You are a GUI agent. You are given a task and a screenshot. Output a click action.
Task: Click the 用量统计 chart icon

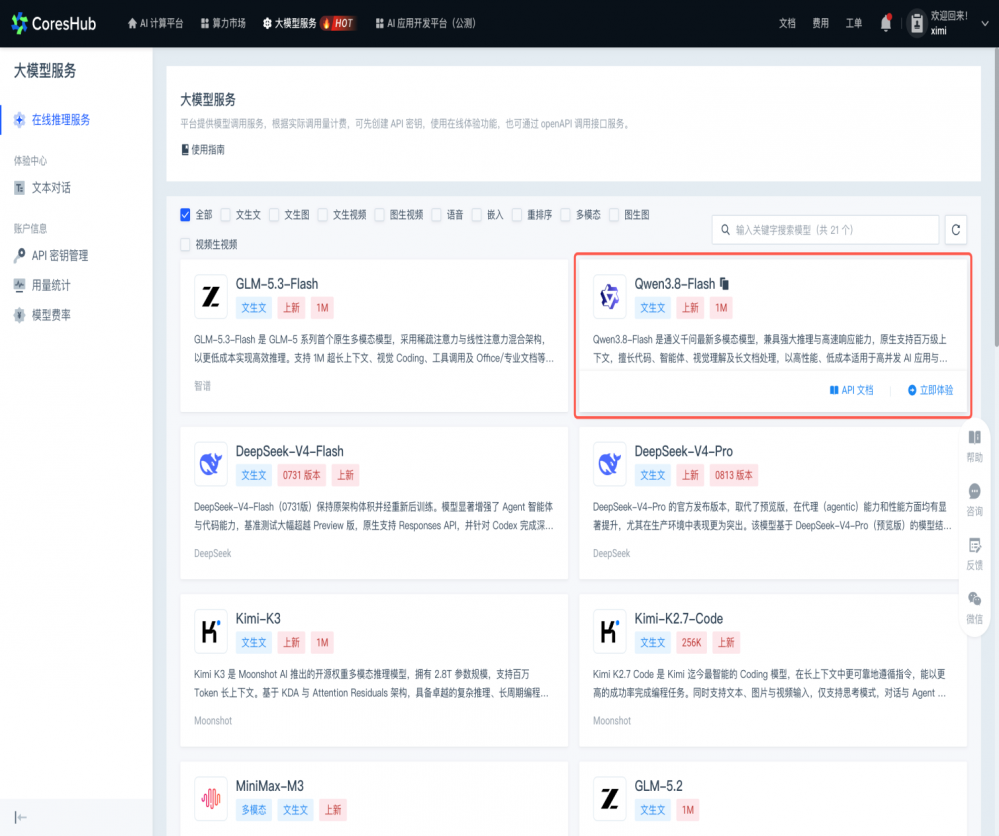click(20, 285)
